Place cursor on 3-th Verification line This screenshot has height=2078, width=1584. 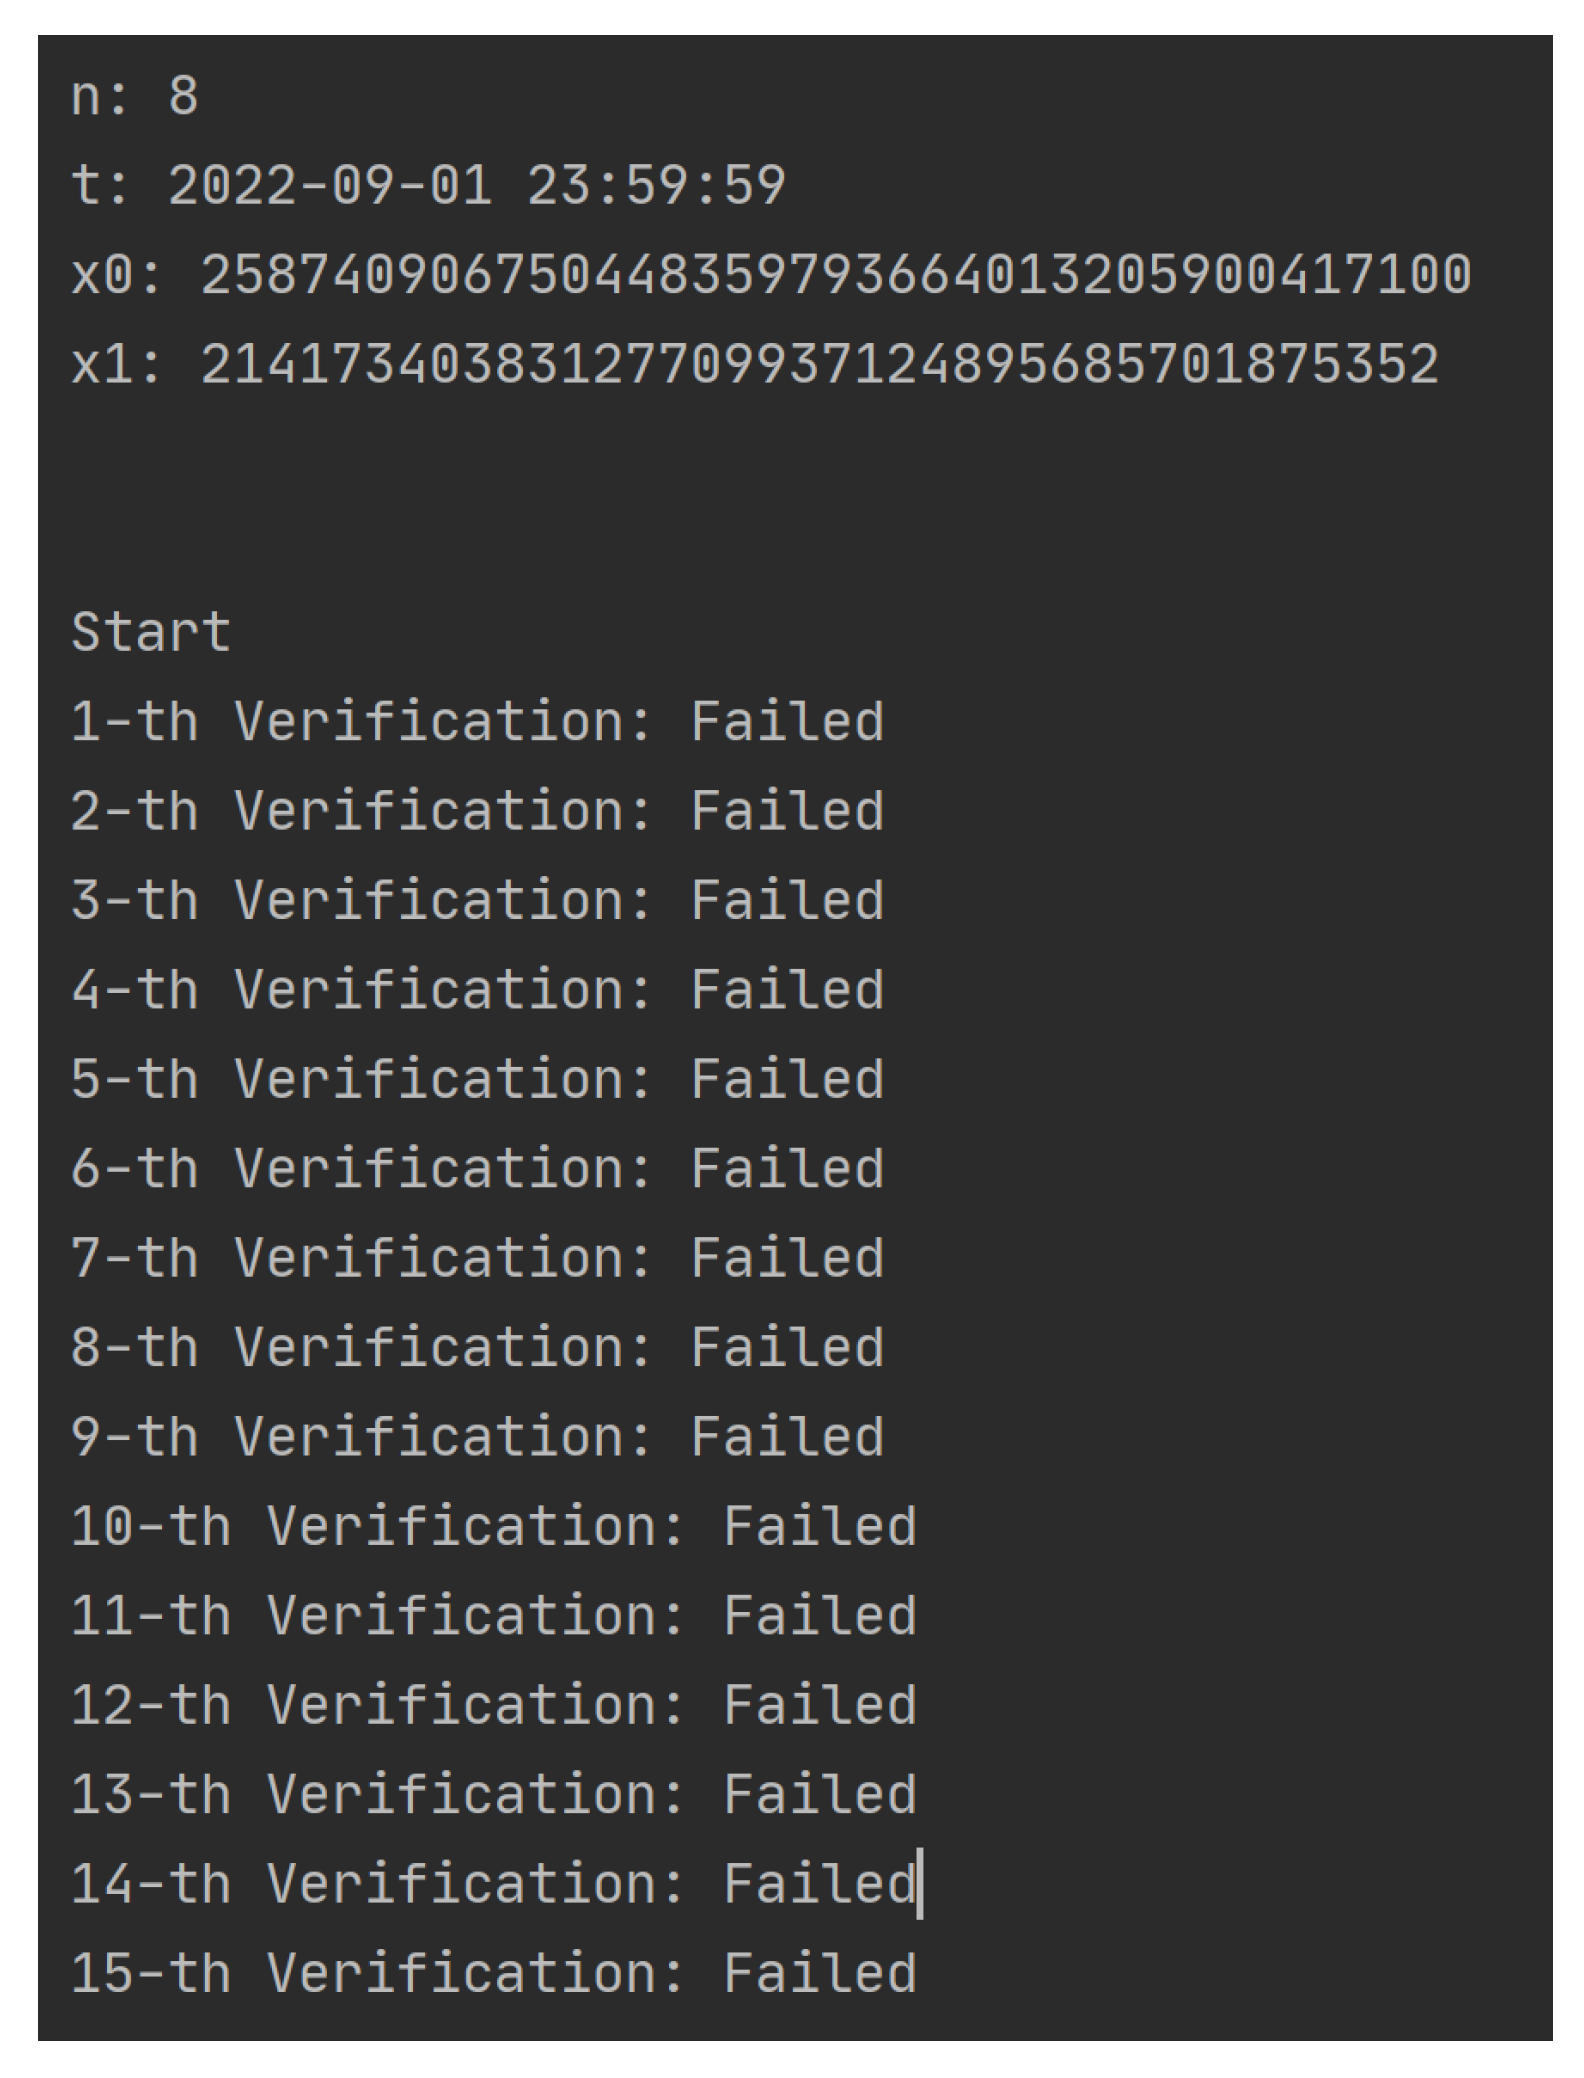pos(477,900)
